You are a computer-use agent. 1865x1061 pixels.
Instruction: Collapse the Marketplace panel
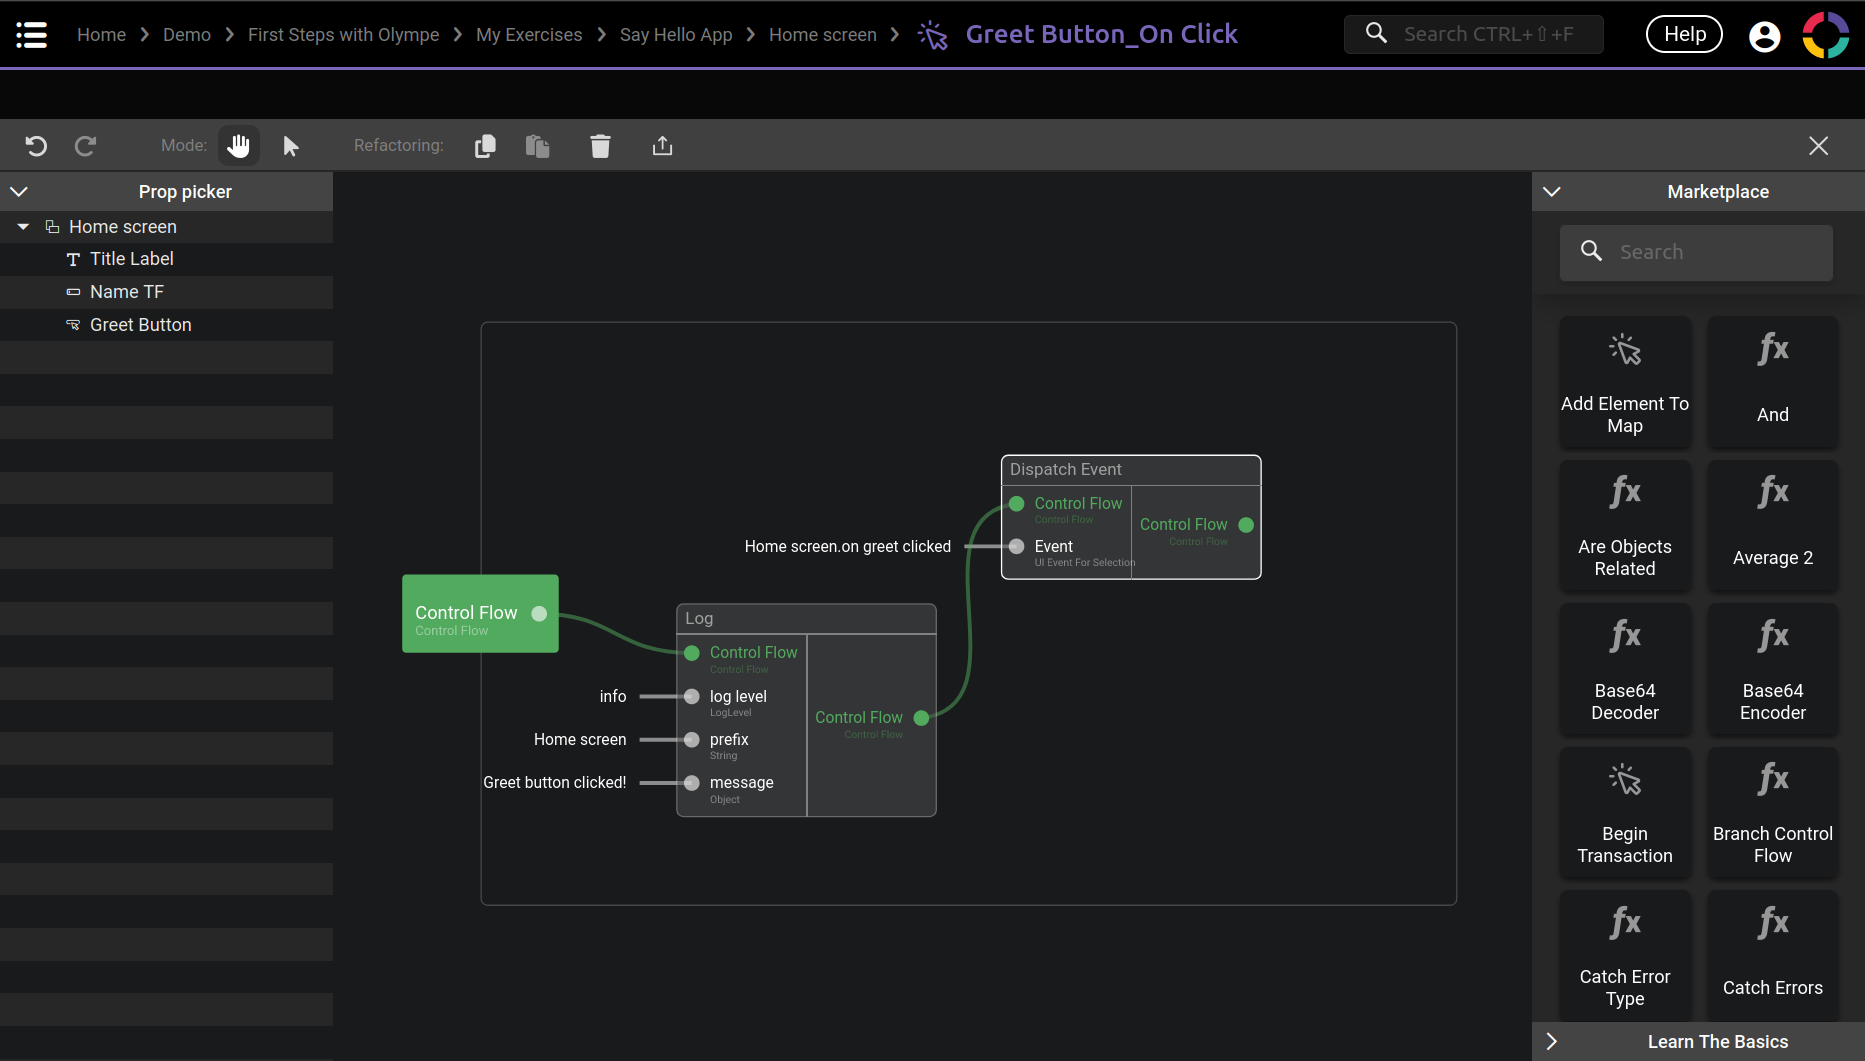(x=1552, y=191)
